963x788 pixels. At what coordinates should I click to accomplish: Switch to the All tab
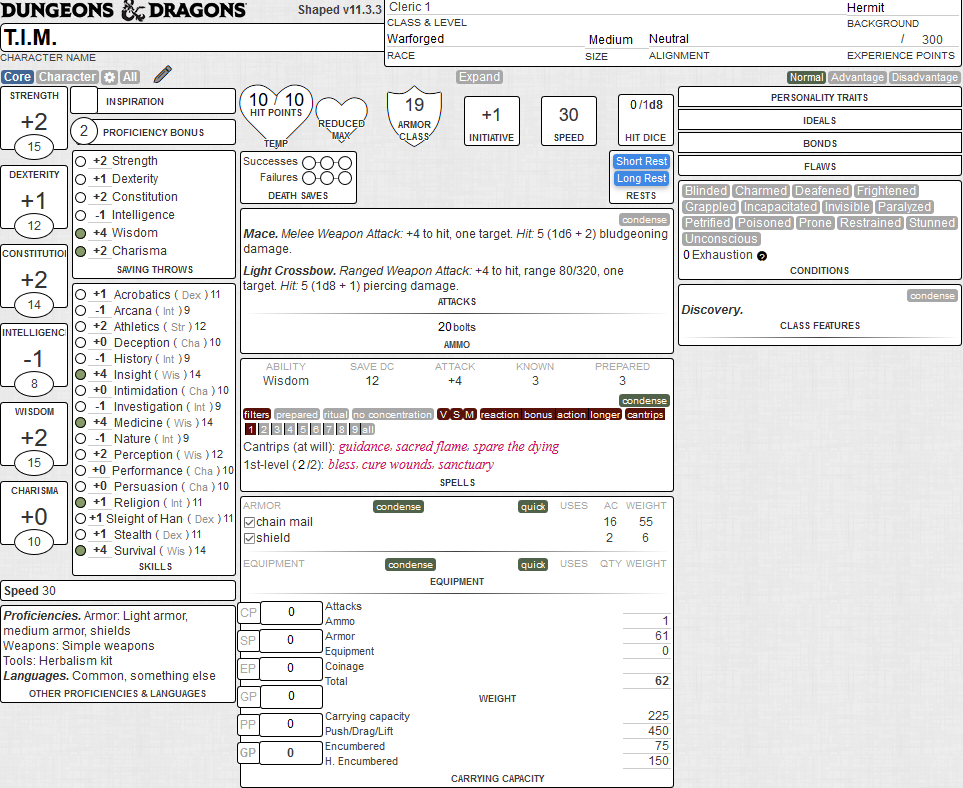[x=130, y=77]
